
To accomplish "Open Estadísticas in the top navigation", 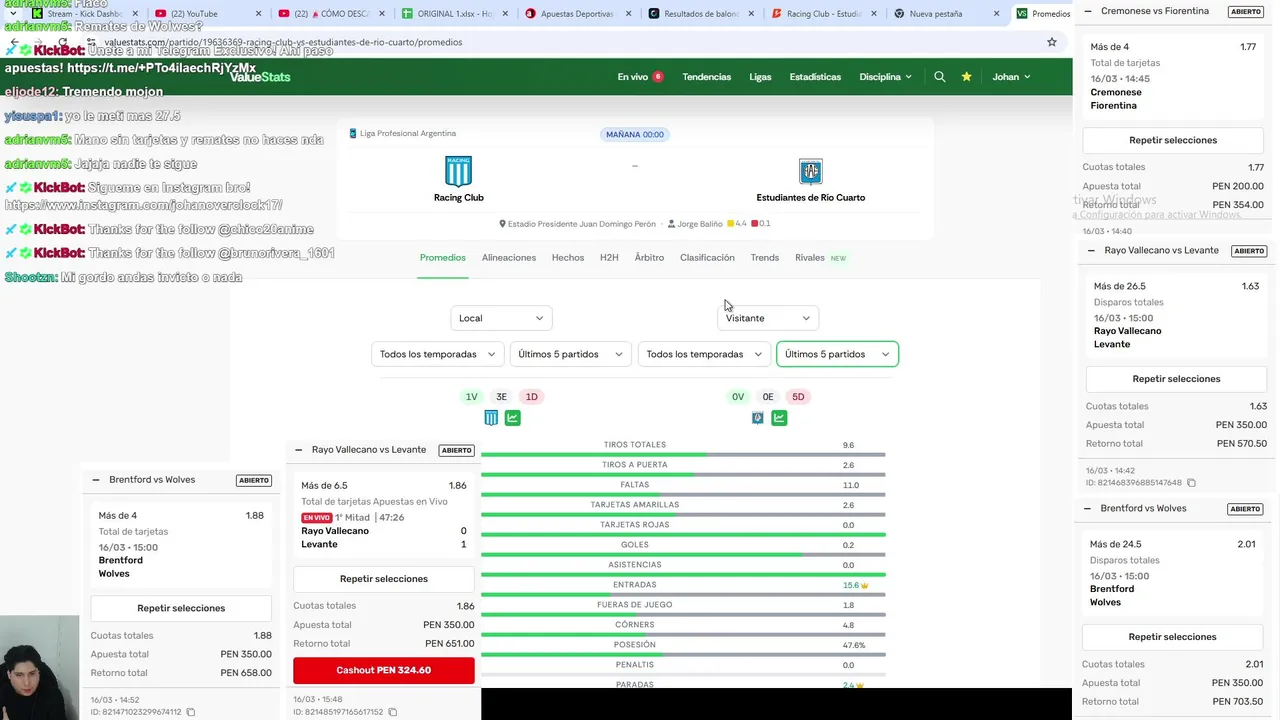I will [815, 77].
